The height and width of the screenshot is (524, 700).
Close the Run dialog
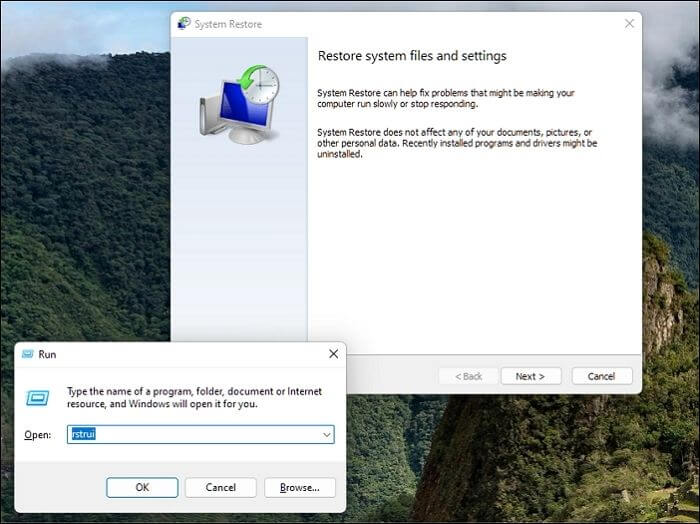(x=333, y=354)
